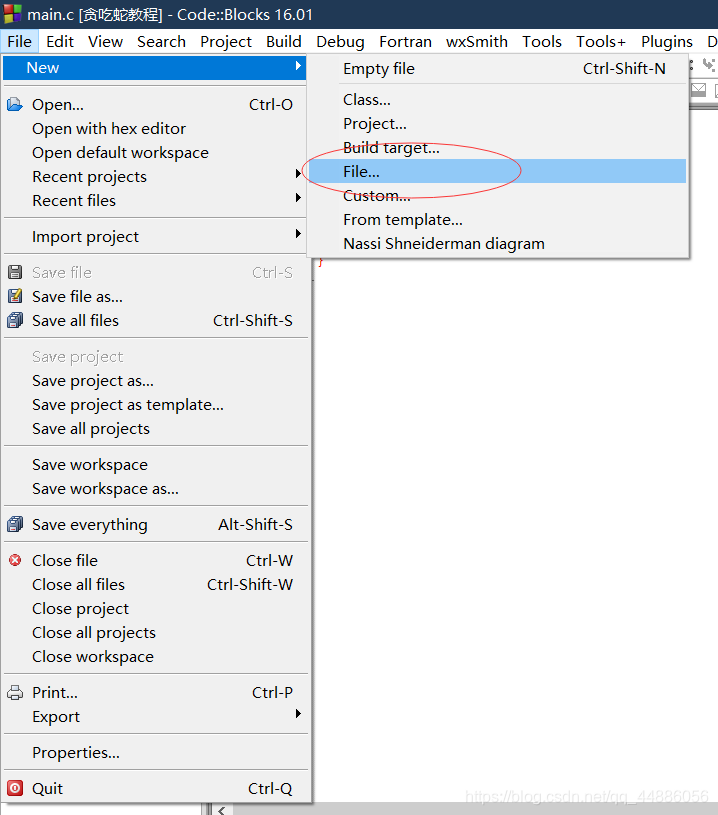Click the Save everything icon
This screenshot has width=718, height=815.
pos(15,524)
